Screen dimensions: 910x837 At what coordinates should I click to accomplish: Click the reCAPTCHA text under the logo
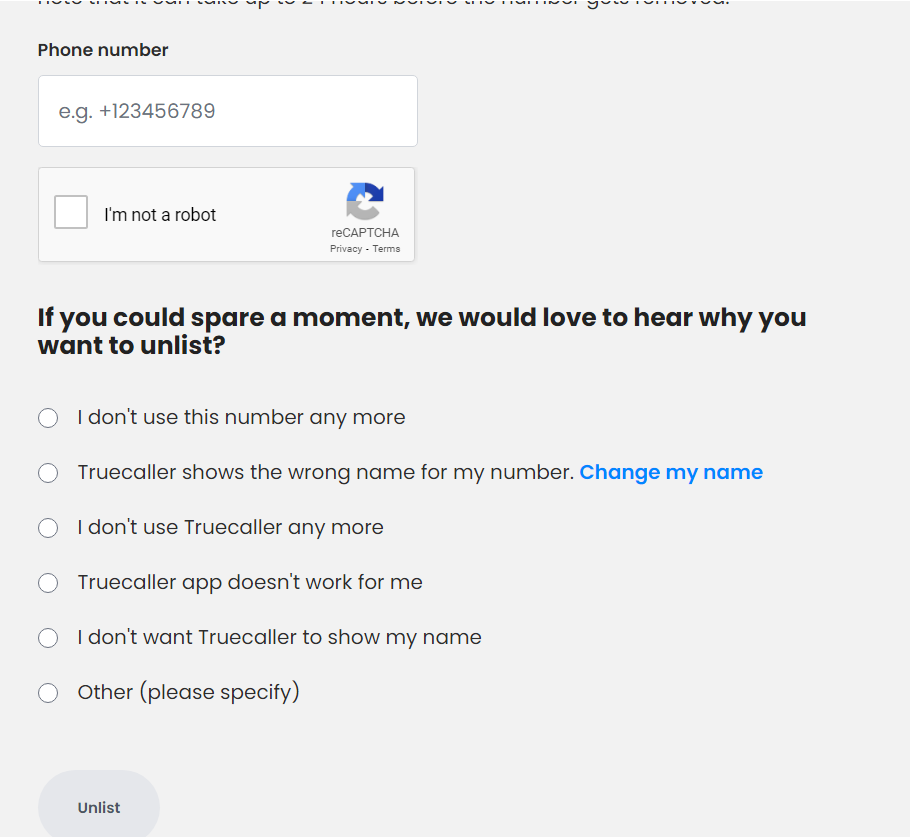pos(365,233)
